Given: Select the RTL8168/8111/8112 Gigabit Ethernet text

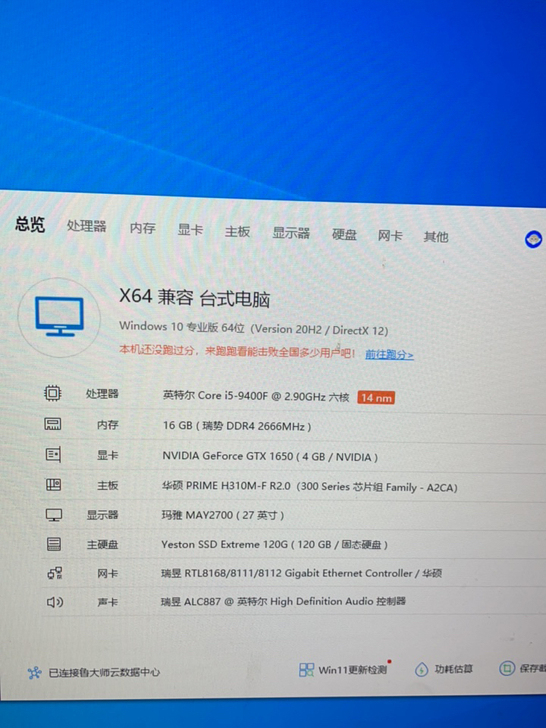Looking at the screenshot, I should tap(301, 573).
